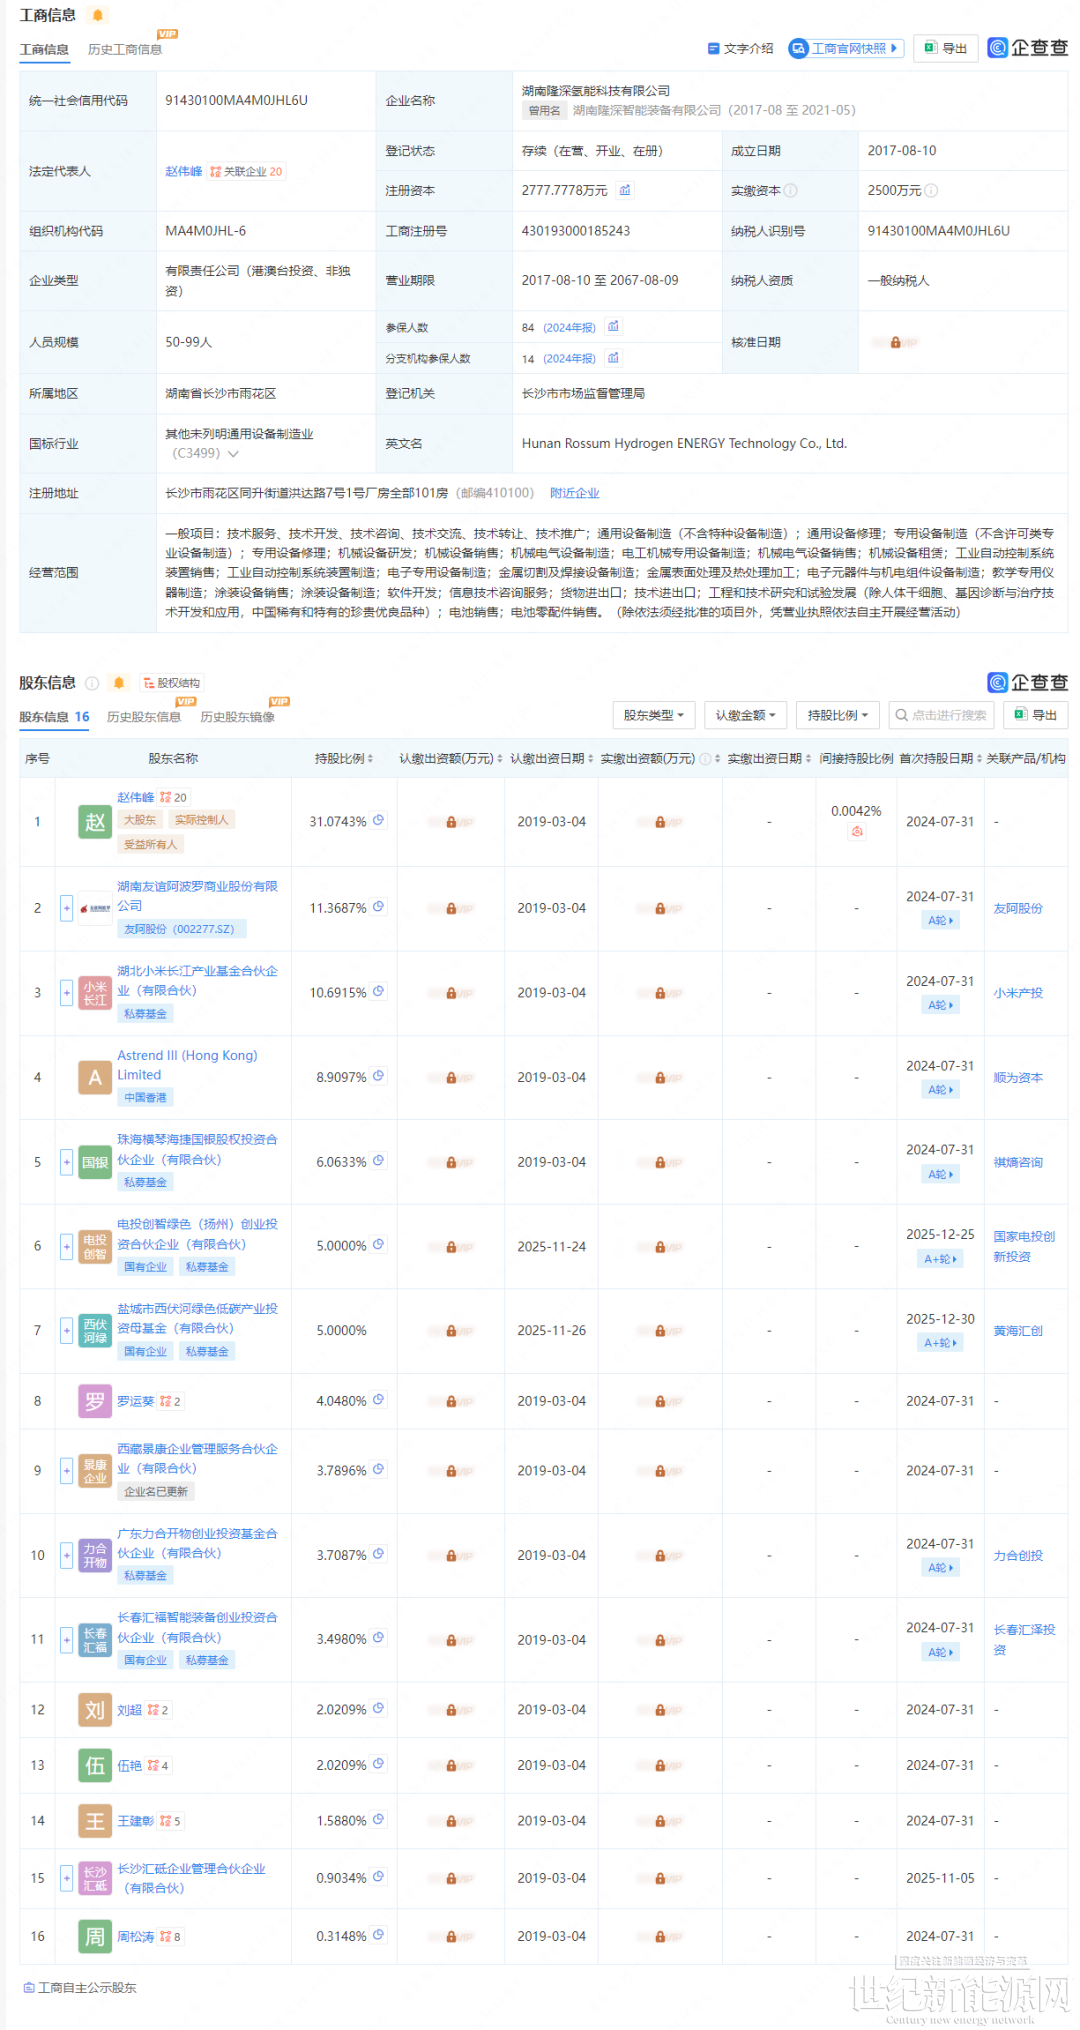Click the lock icon in 核准日期 field
1080x2030 pixels.
coord(895,342)
